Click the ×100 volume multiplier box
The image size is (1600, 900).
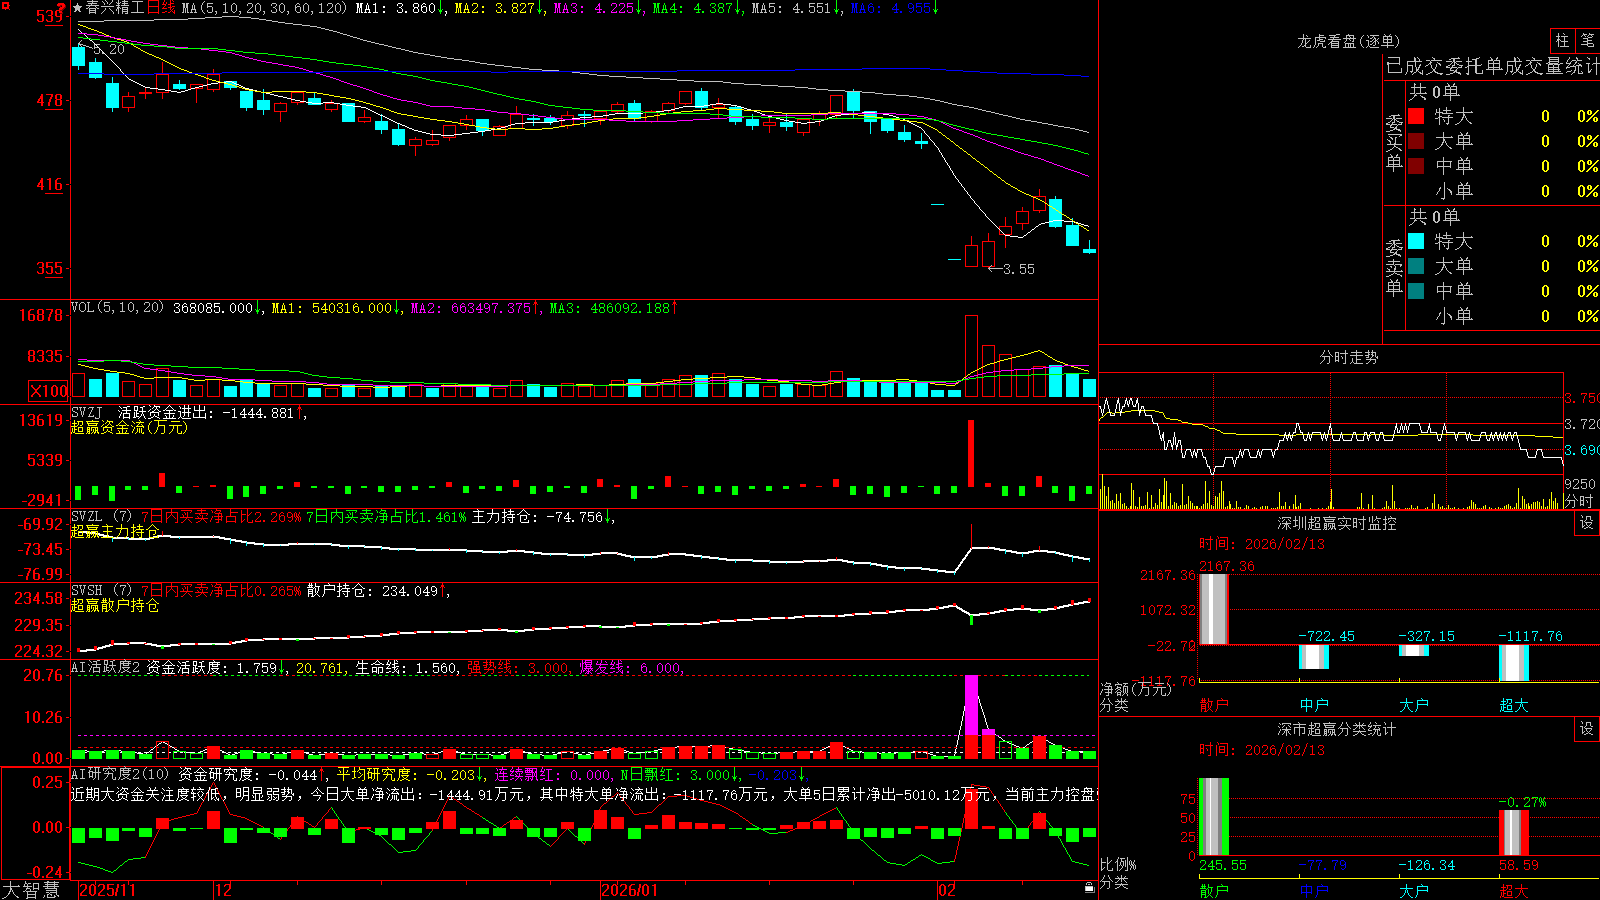48,391
